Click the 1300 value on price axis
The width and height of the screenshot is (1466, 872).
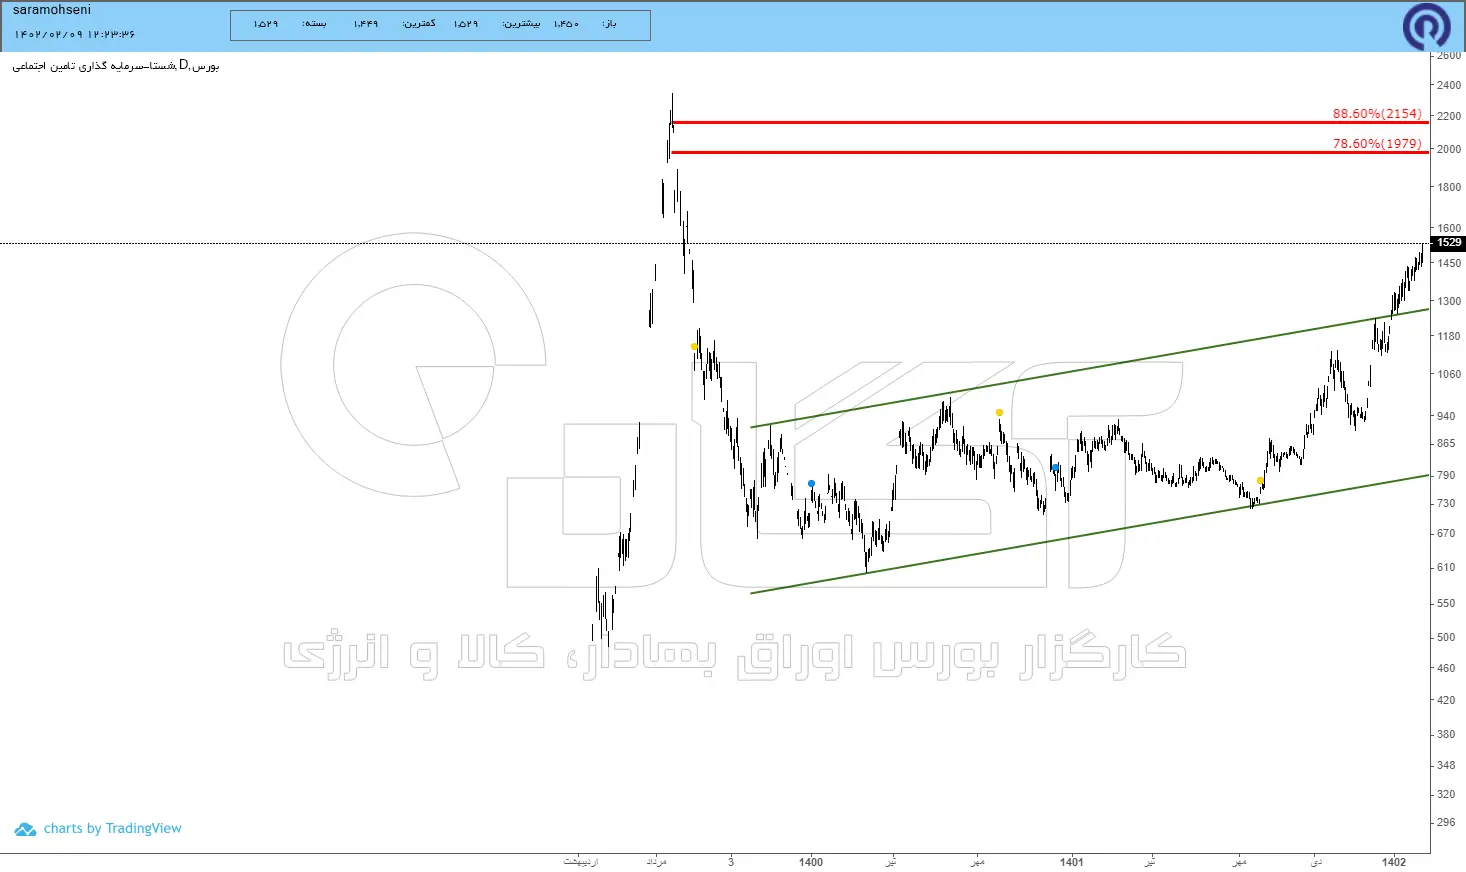click(x=1449, y=301)
